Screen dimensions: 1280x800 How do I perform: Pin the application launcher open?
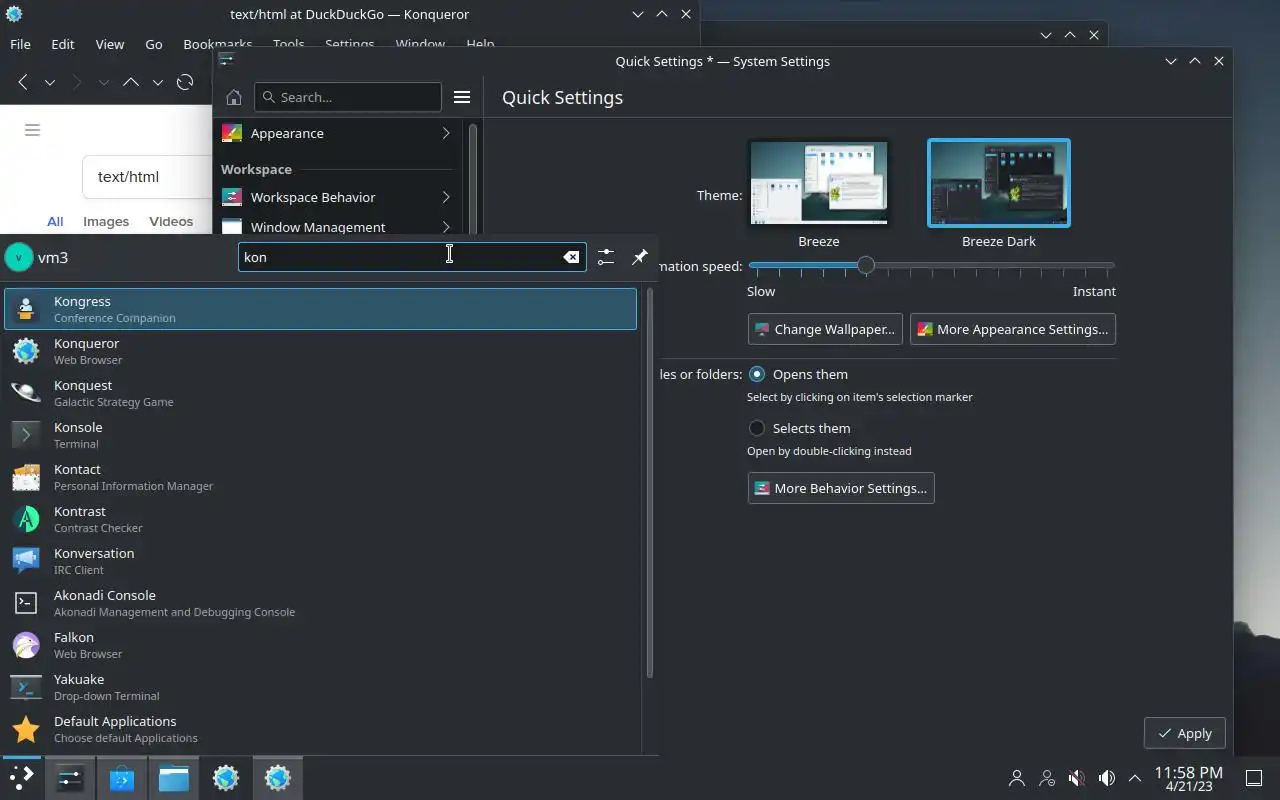pos(640,257)
